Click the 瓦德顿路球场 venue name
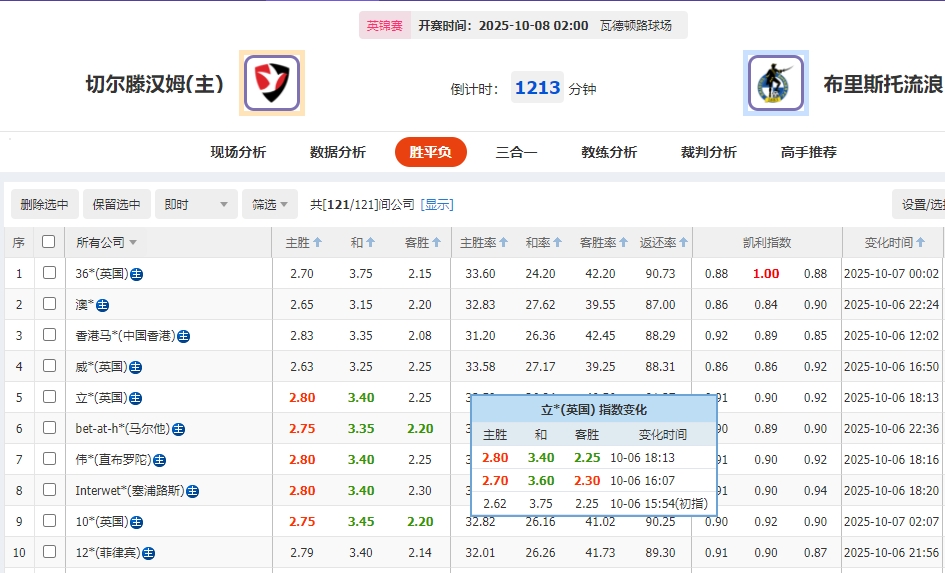This screenshot has width=945, height=573. click(x=636, y=25)
